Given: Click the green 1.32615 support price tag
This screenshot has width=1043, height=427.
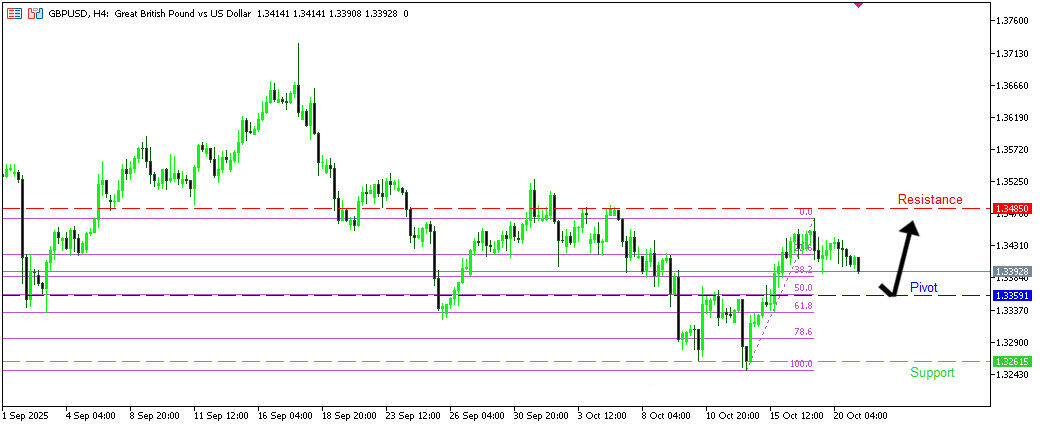Looking at the screenshot, I should [1012, 361].
